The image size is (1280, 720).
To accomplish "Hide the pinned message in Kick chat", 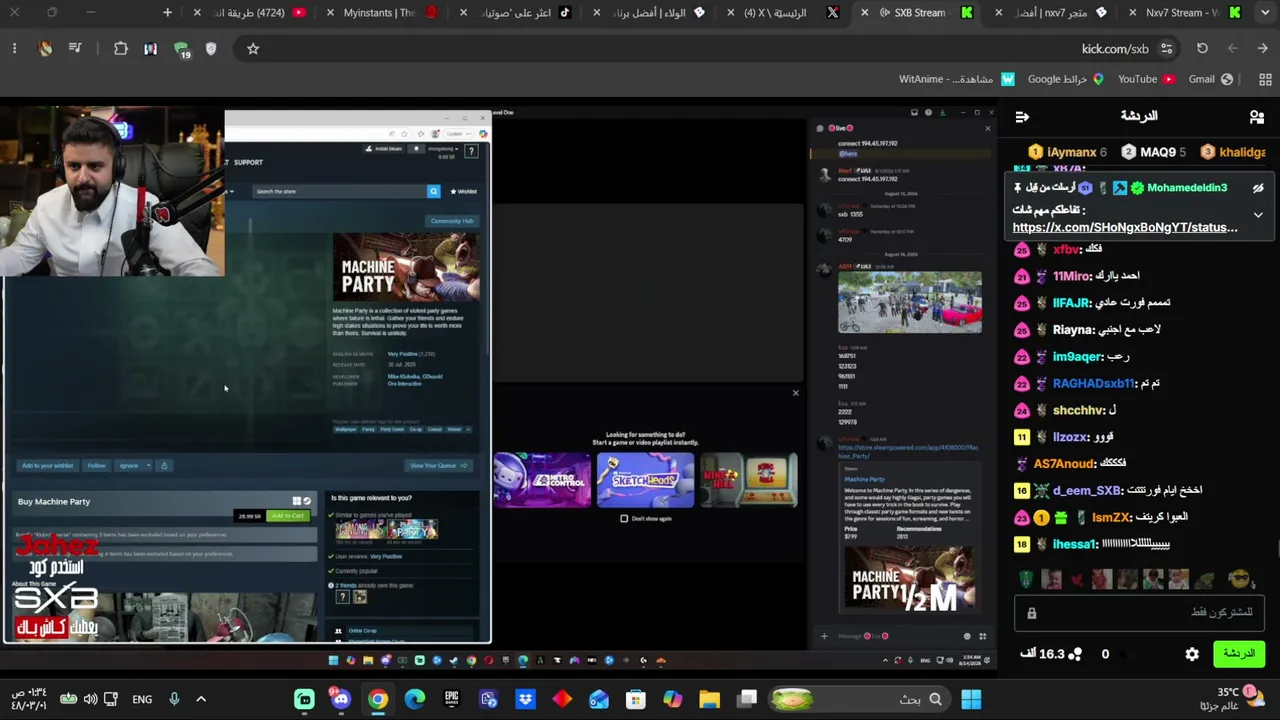I will pos(1258,188).
